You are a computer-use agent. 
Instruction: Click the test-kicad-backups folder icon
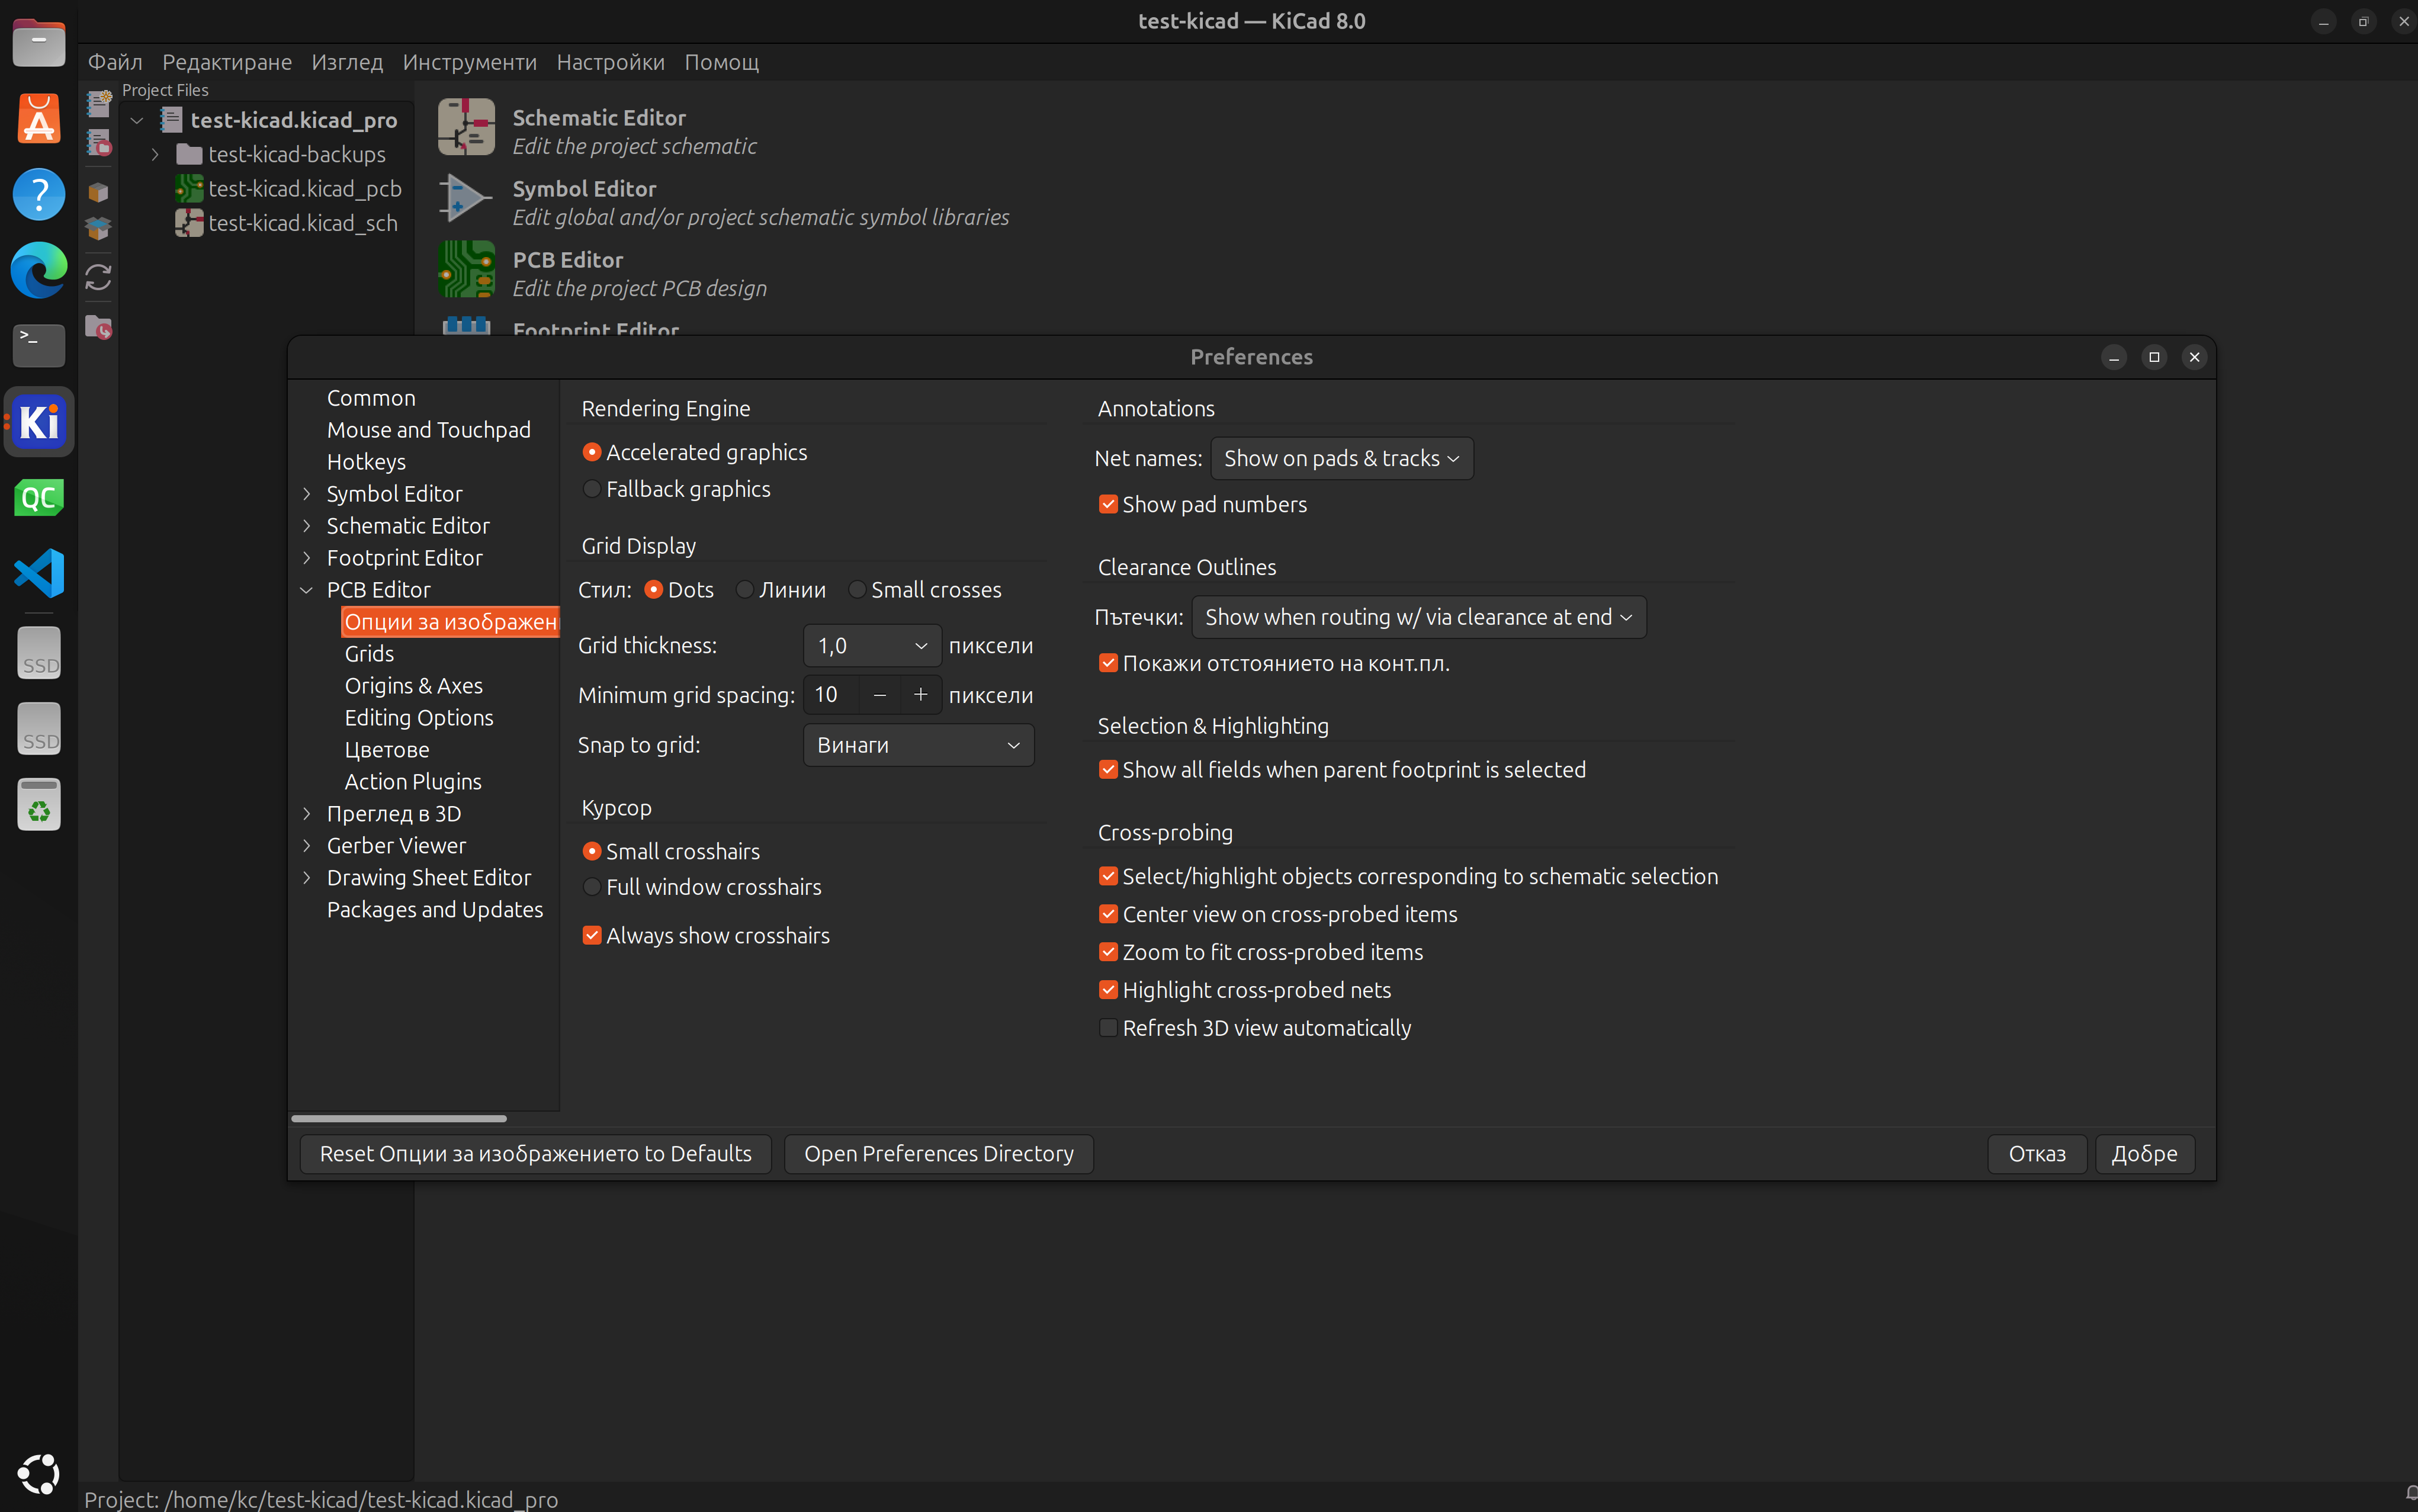tap(189, 154)
